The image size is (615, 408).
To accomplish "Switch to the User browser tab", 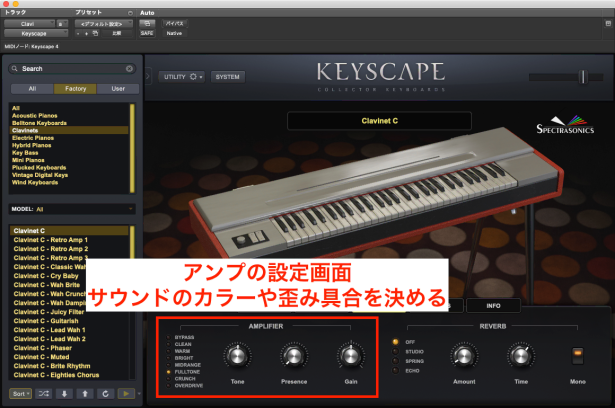I will point(118,89).
